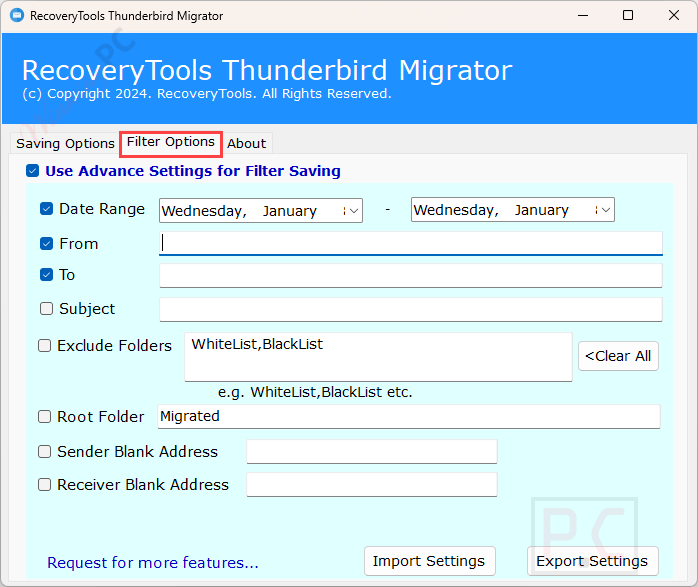Toggle the From filter checkbox

(46, 243)
